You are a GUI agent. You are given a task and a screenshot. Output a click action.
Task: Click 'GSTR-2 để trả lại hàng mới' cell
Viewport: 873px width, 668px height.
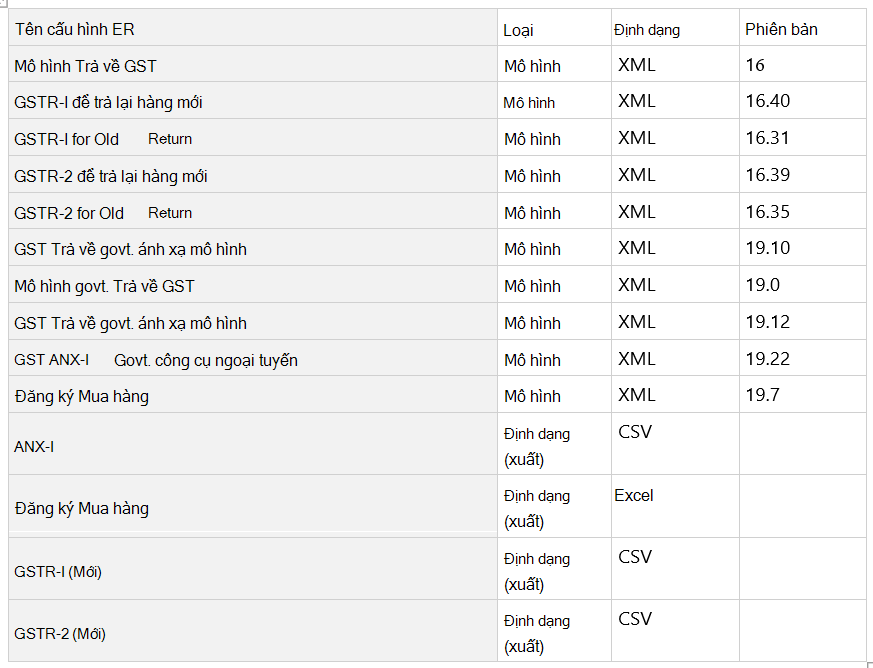253,175
